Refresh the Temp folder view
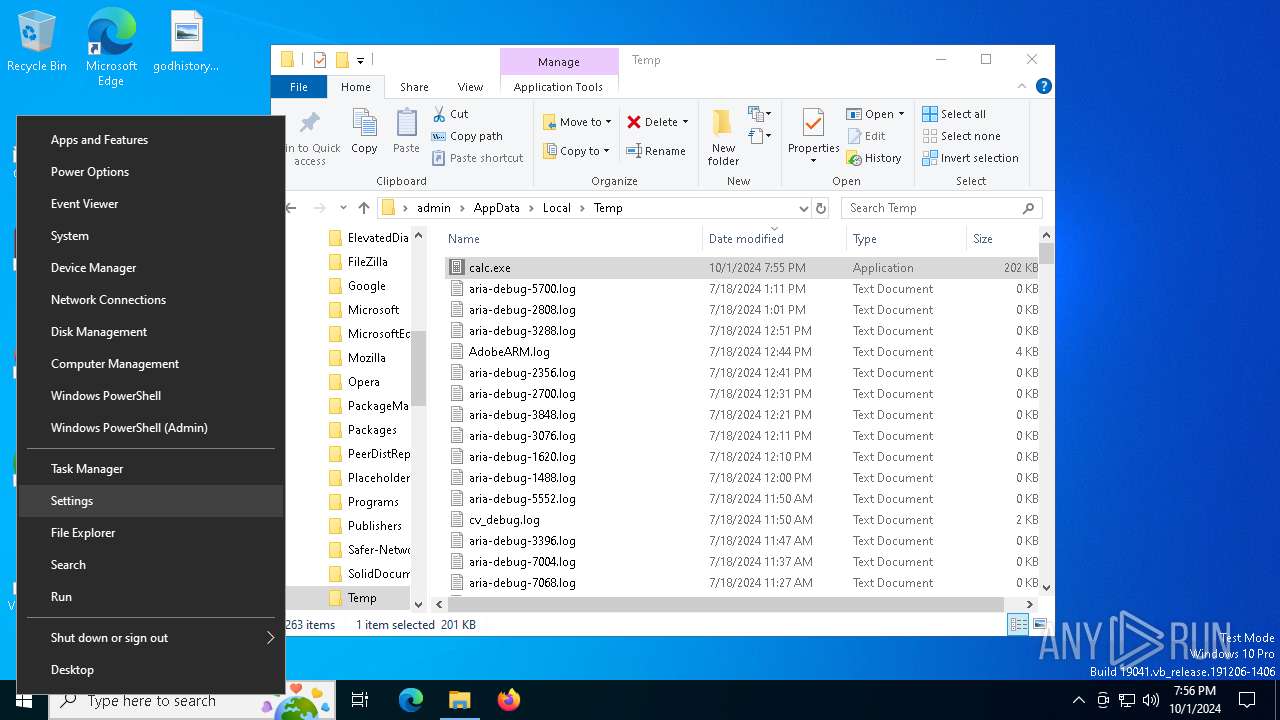Viewport: 1280px width, 720px height. point(821,208)
